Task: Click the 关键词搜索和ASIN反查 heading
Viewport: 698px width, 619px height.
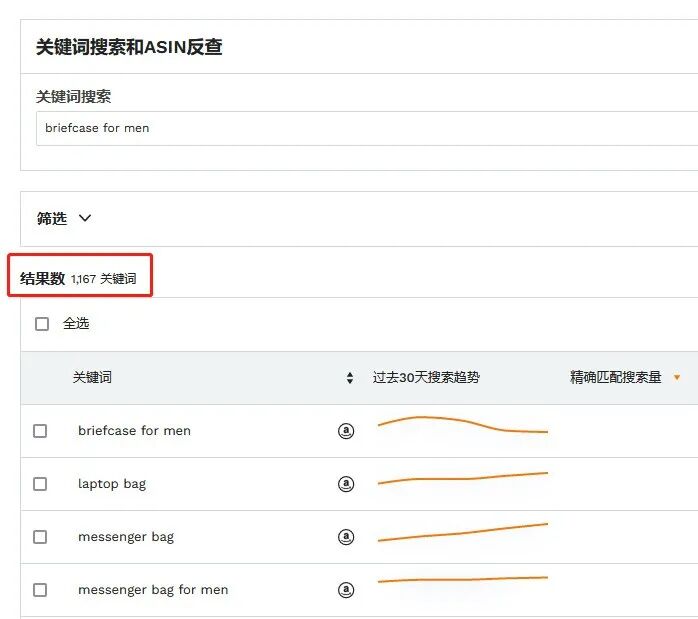Action: [x=129, y=47]
